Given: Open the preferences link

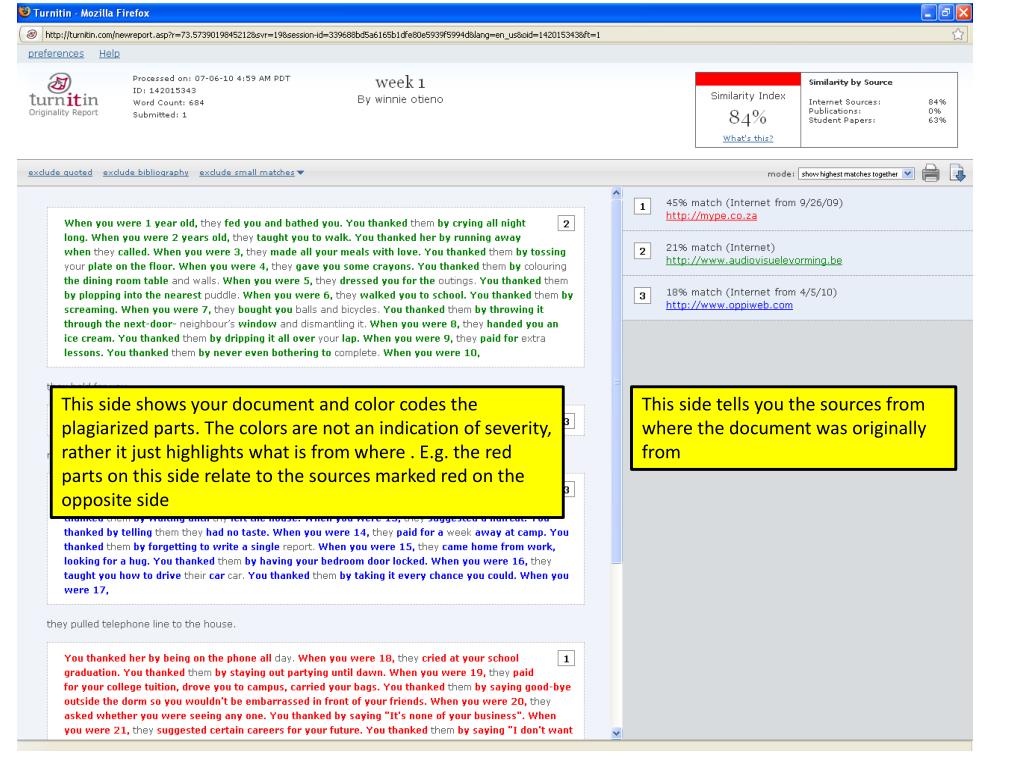Looking at the screenshot, I should [56, 54].
